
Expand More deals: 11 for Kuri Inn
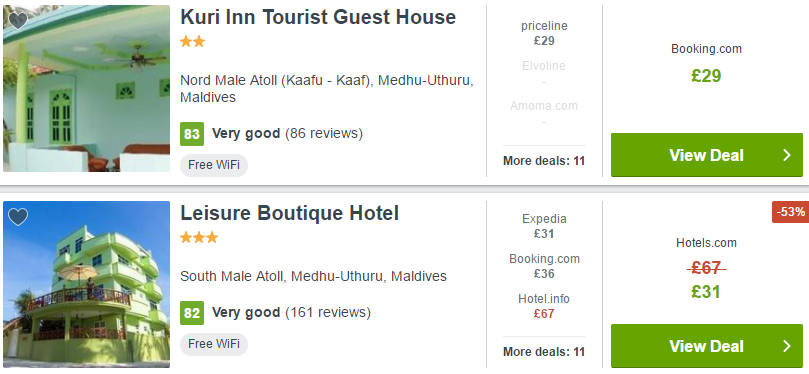pos(544,161)
